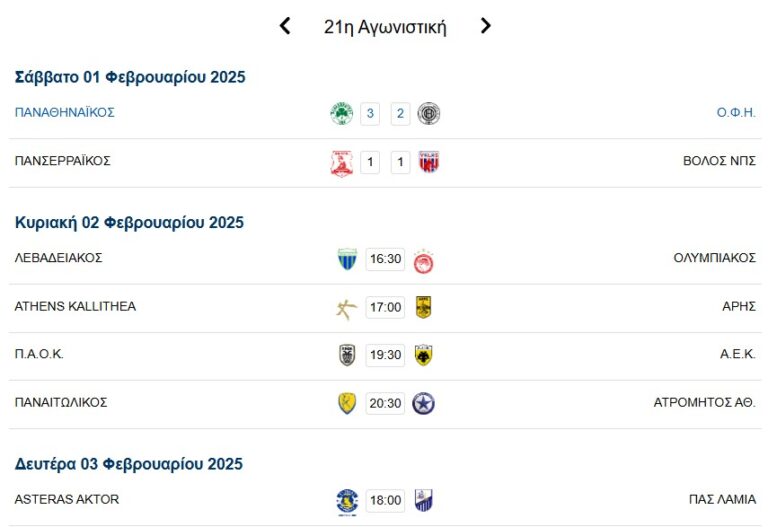The height and width of the screenshot is (527, 768).
Task: Go to previous matchday with left chevron
Action: 285,26
